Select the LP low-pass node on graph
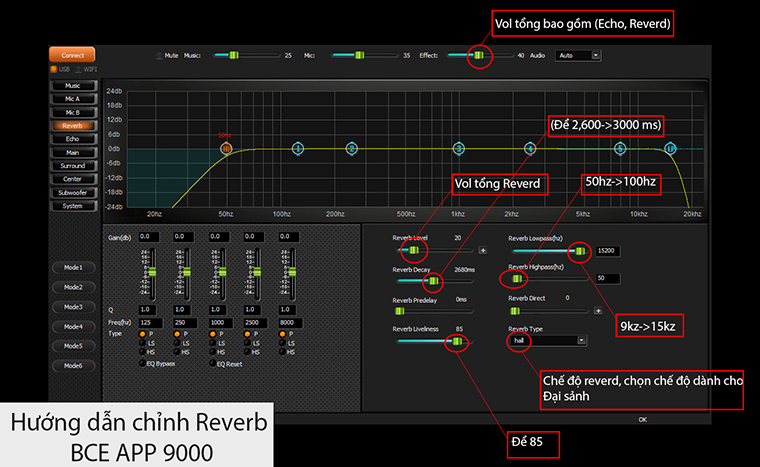Screen dimensions: 760x467 tap(670, 148)
